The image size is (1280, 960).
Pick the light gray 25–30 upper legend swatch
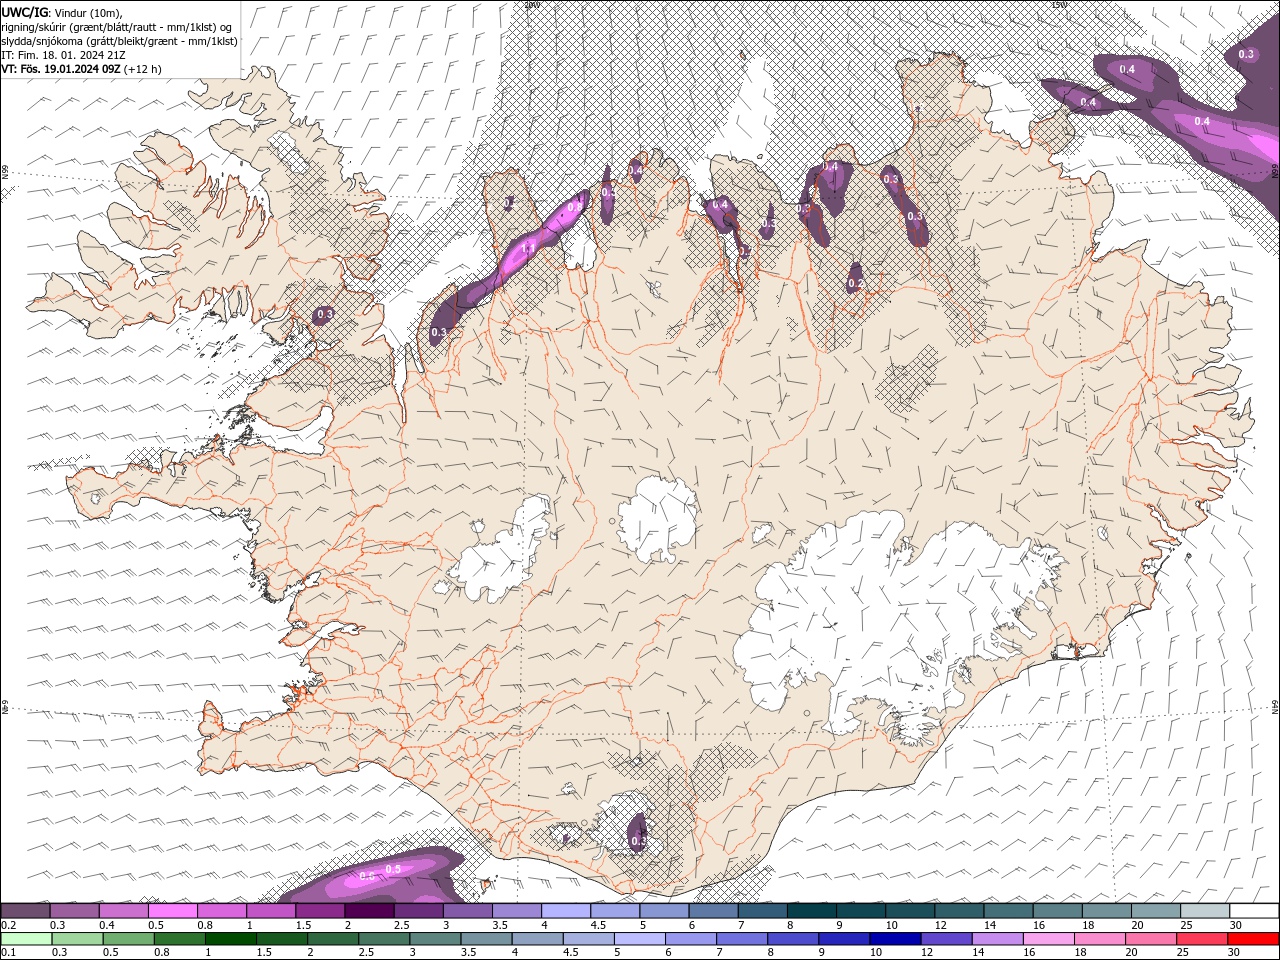click(x=1205, y=911)
